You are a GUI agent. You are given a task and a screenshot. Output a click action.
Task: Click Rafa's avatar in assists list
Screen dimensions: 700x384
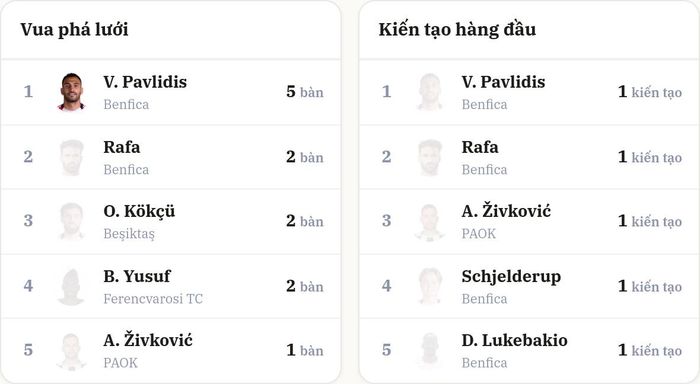(429, 157)
